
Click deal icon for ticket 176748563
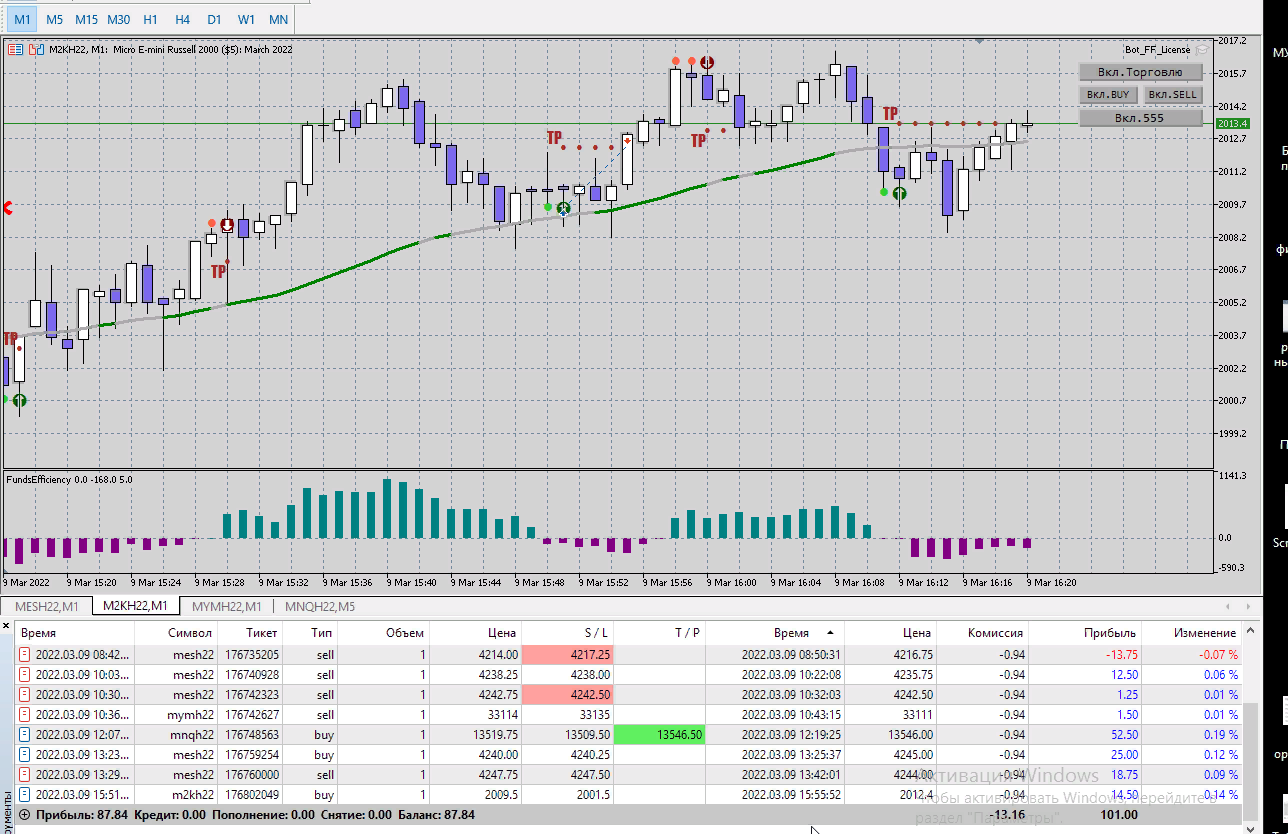[25, 735]
